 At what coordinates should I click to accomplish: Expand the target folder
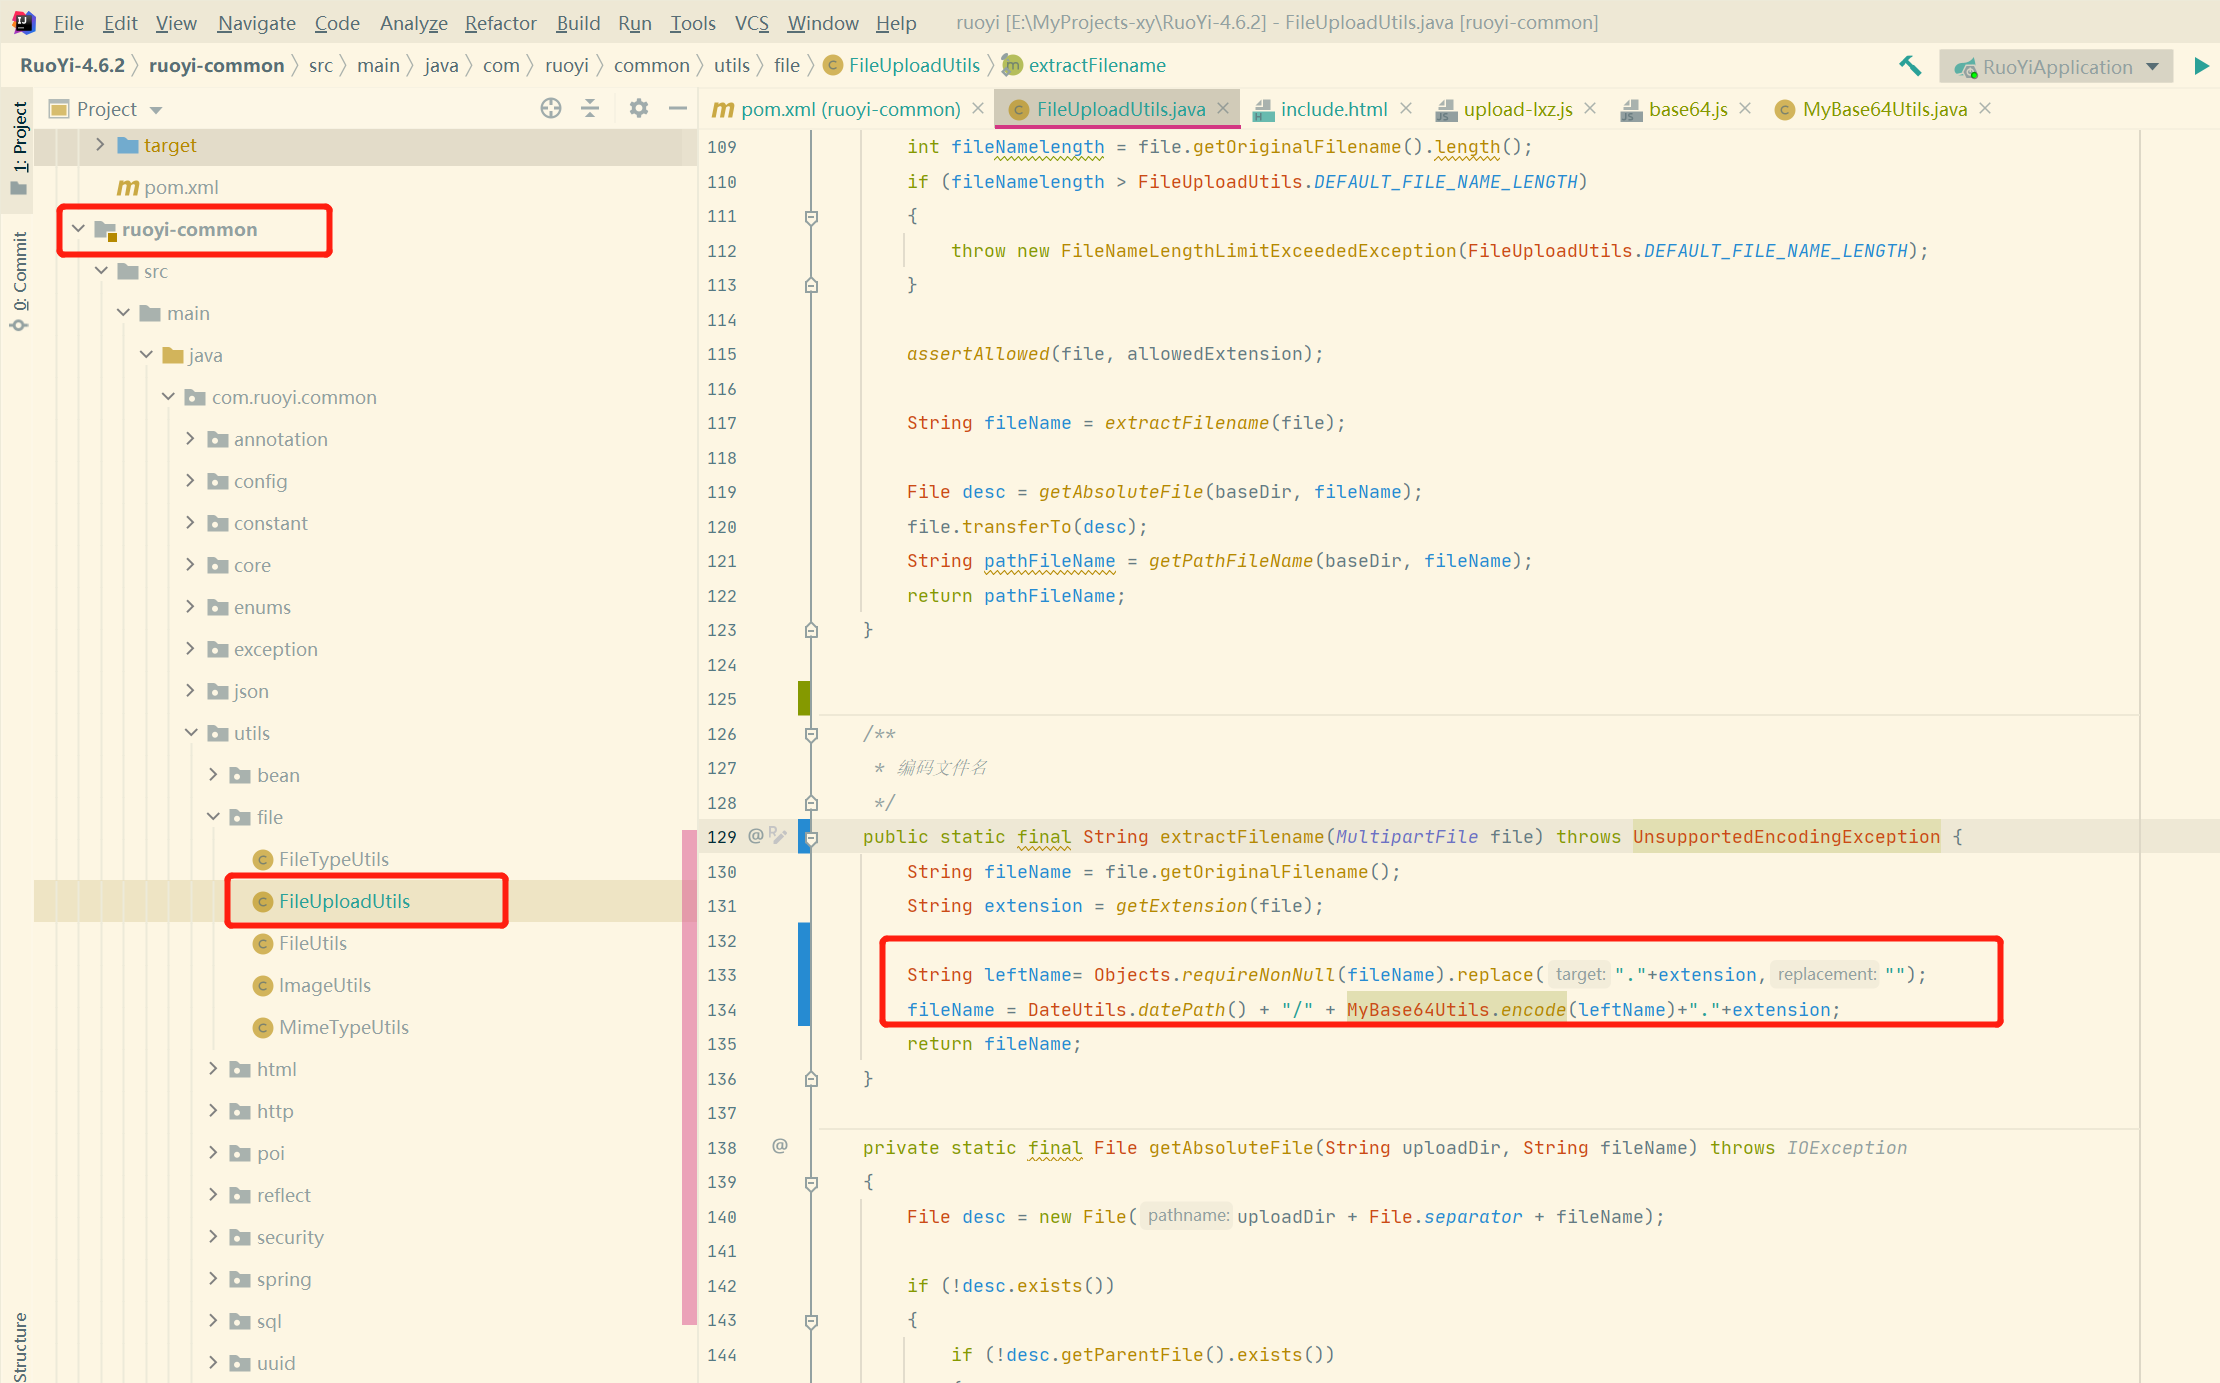click(100, 145)
